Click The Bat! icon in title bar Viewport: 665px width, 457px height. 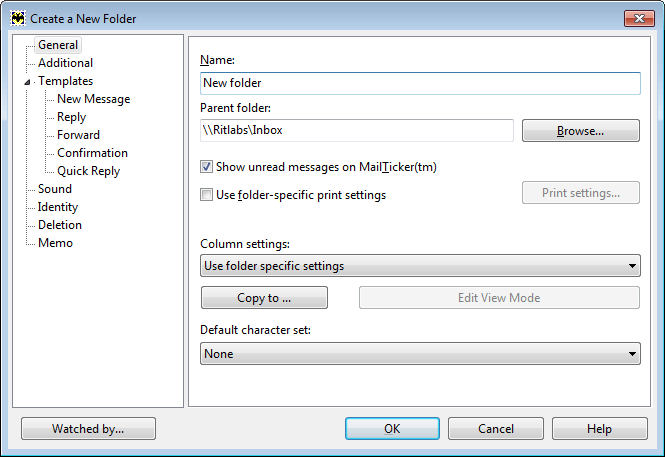[18, 18]
